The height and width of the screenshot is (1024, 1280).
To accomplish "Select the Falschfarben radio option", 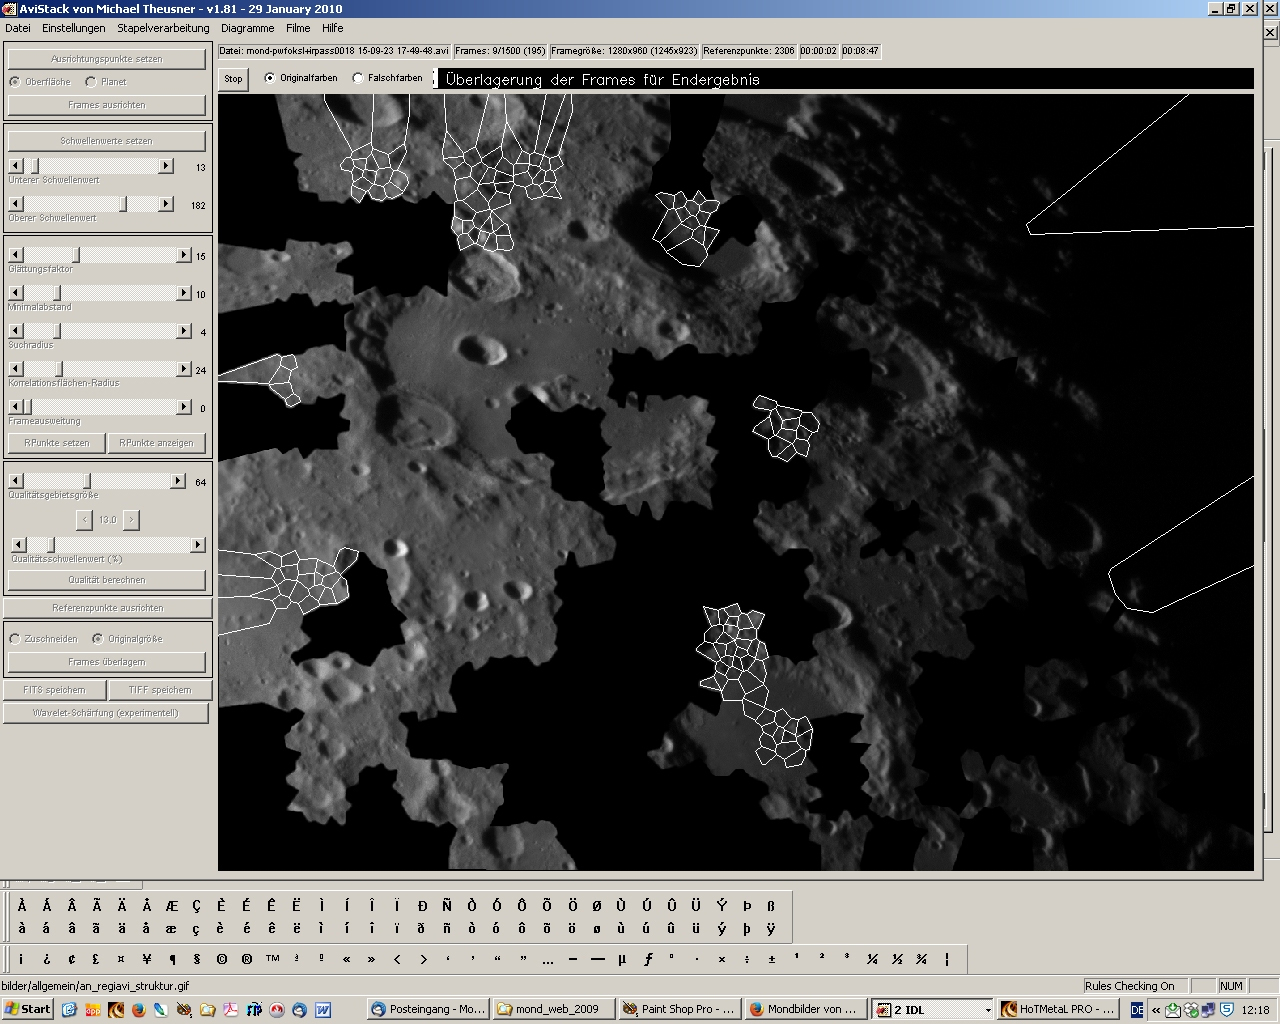I will pyautogui.click(x=358, y=78).
